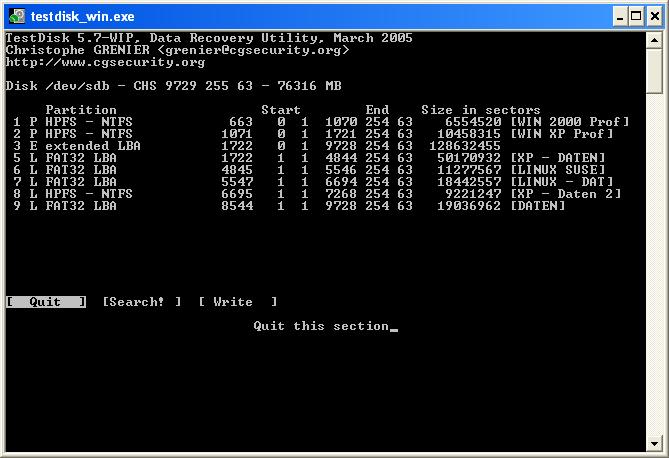This screenshot has height=458, width=669.
Task: Select the Quit menu option
Action: [x=46, y=302]
